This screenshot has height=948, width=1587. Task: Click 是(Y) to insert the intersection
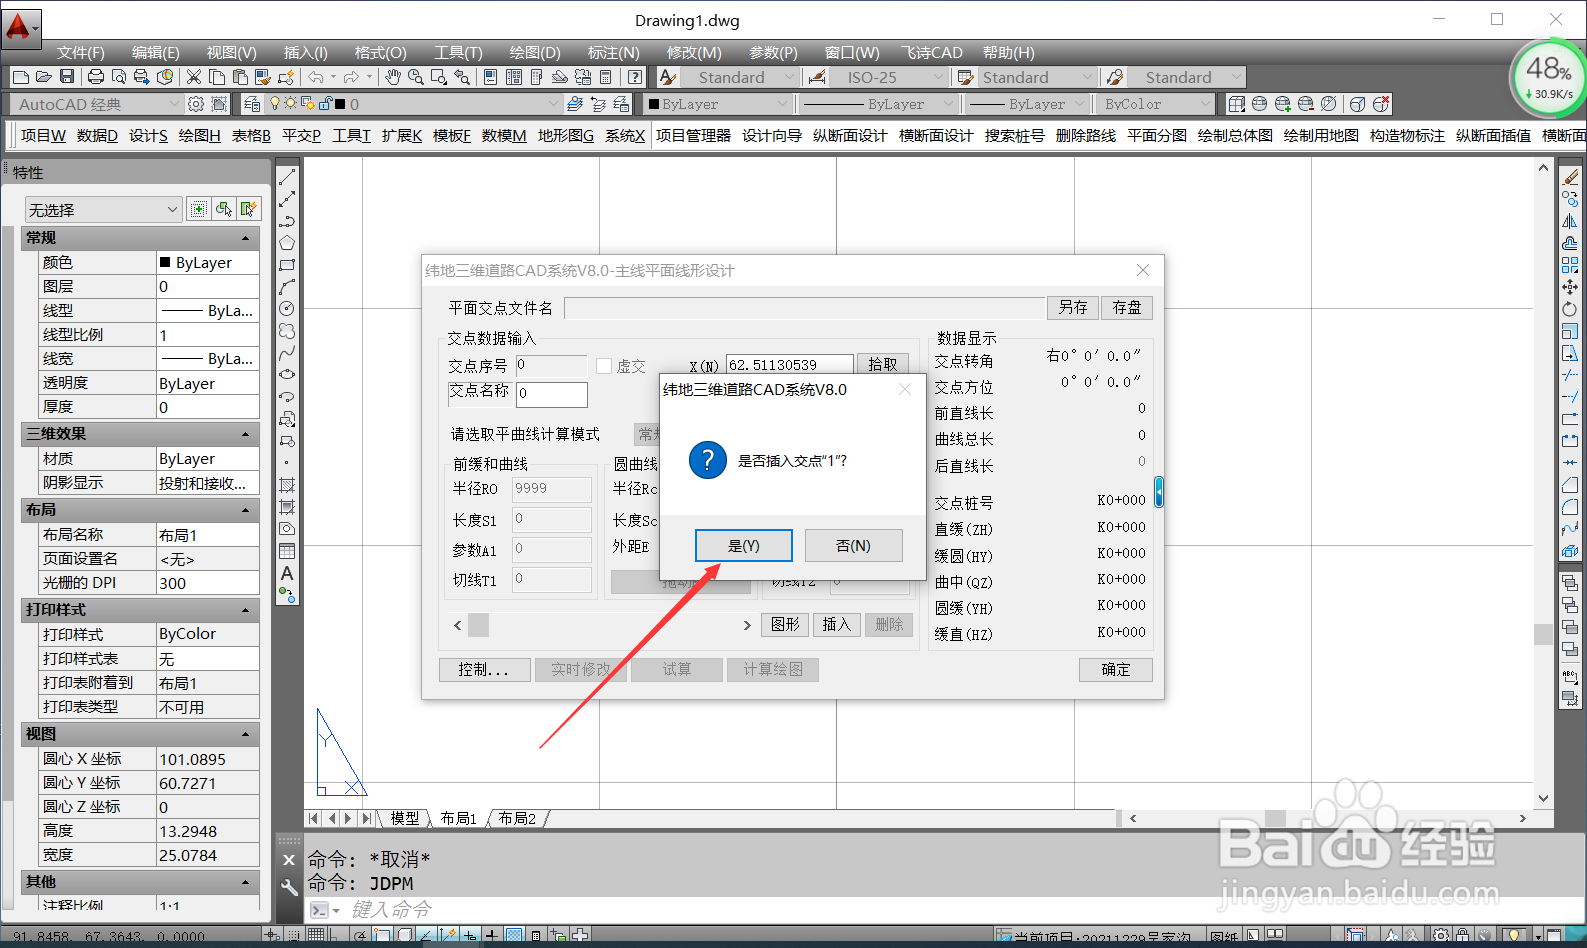(x=744, y=546)
